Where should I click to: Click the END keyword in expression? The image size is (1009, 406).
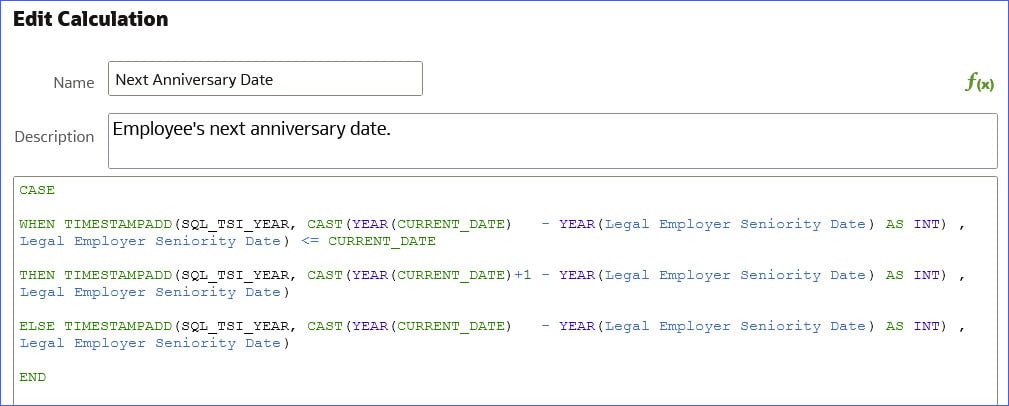click(32, 377)
